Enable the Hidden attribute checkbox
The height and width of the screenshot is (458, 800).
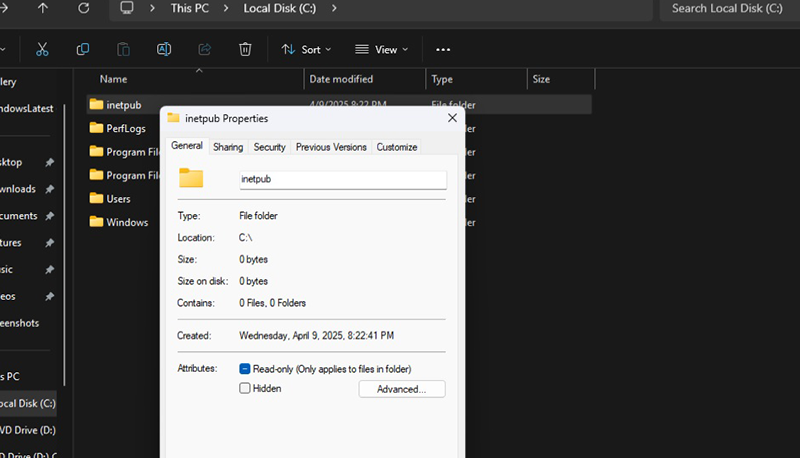pos(245,388)
